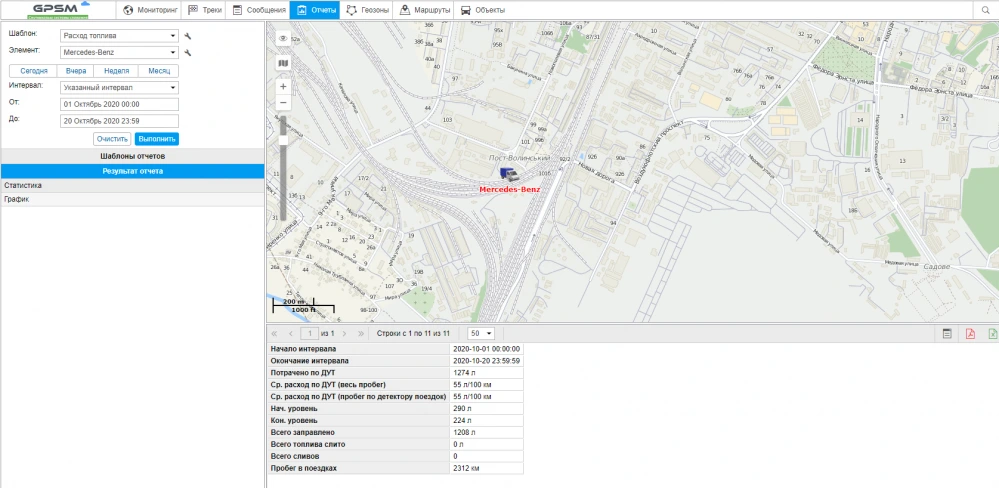1000x488 pixels.
Task: Zoom in the map with plus button
Action: 283,87
